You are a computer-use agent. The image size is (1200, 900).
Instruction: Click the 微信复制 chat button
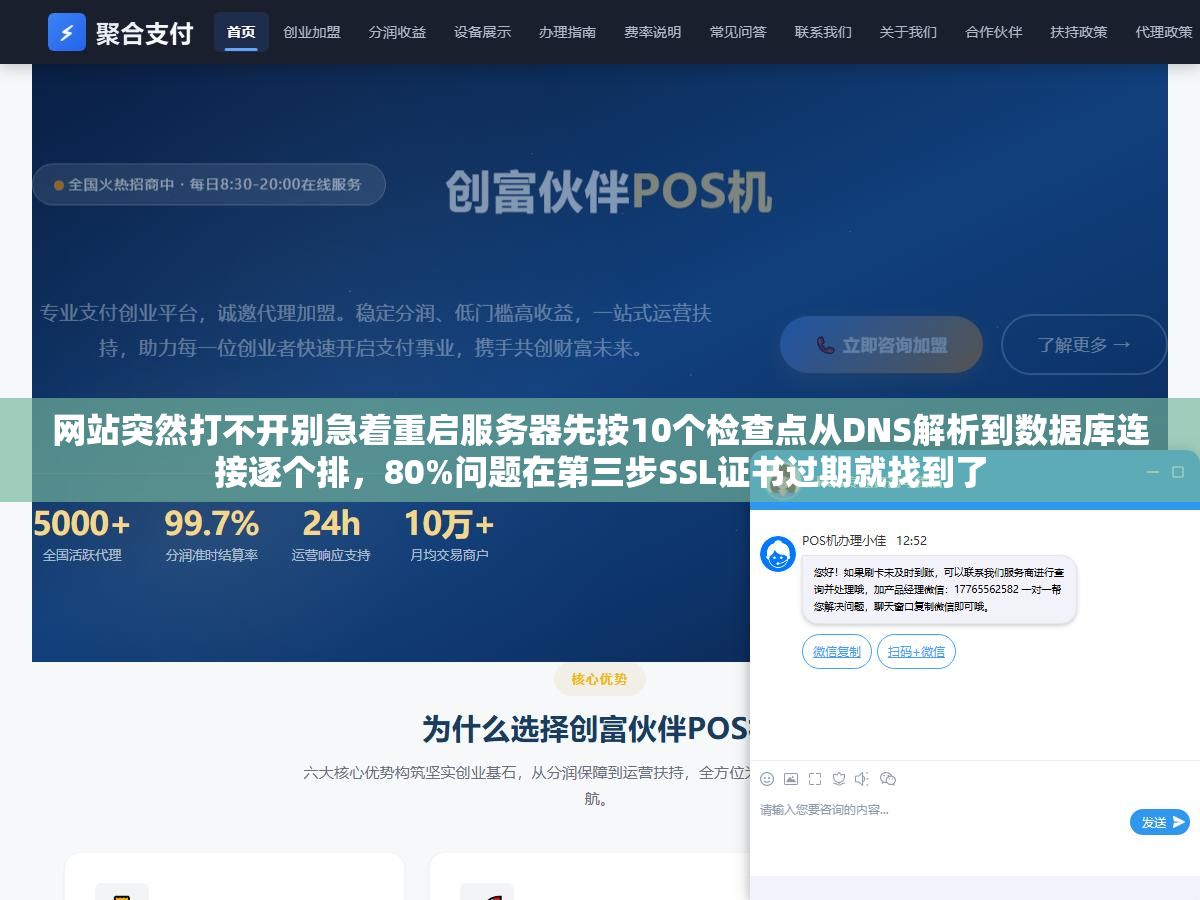pyautogui.click(x=837, y=652)
